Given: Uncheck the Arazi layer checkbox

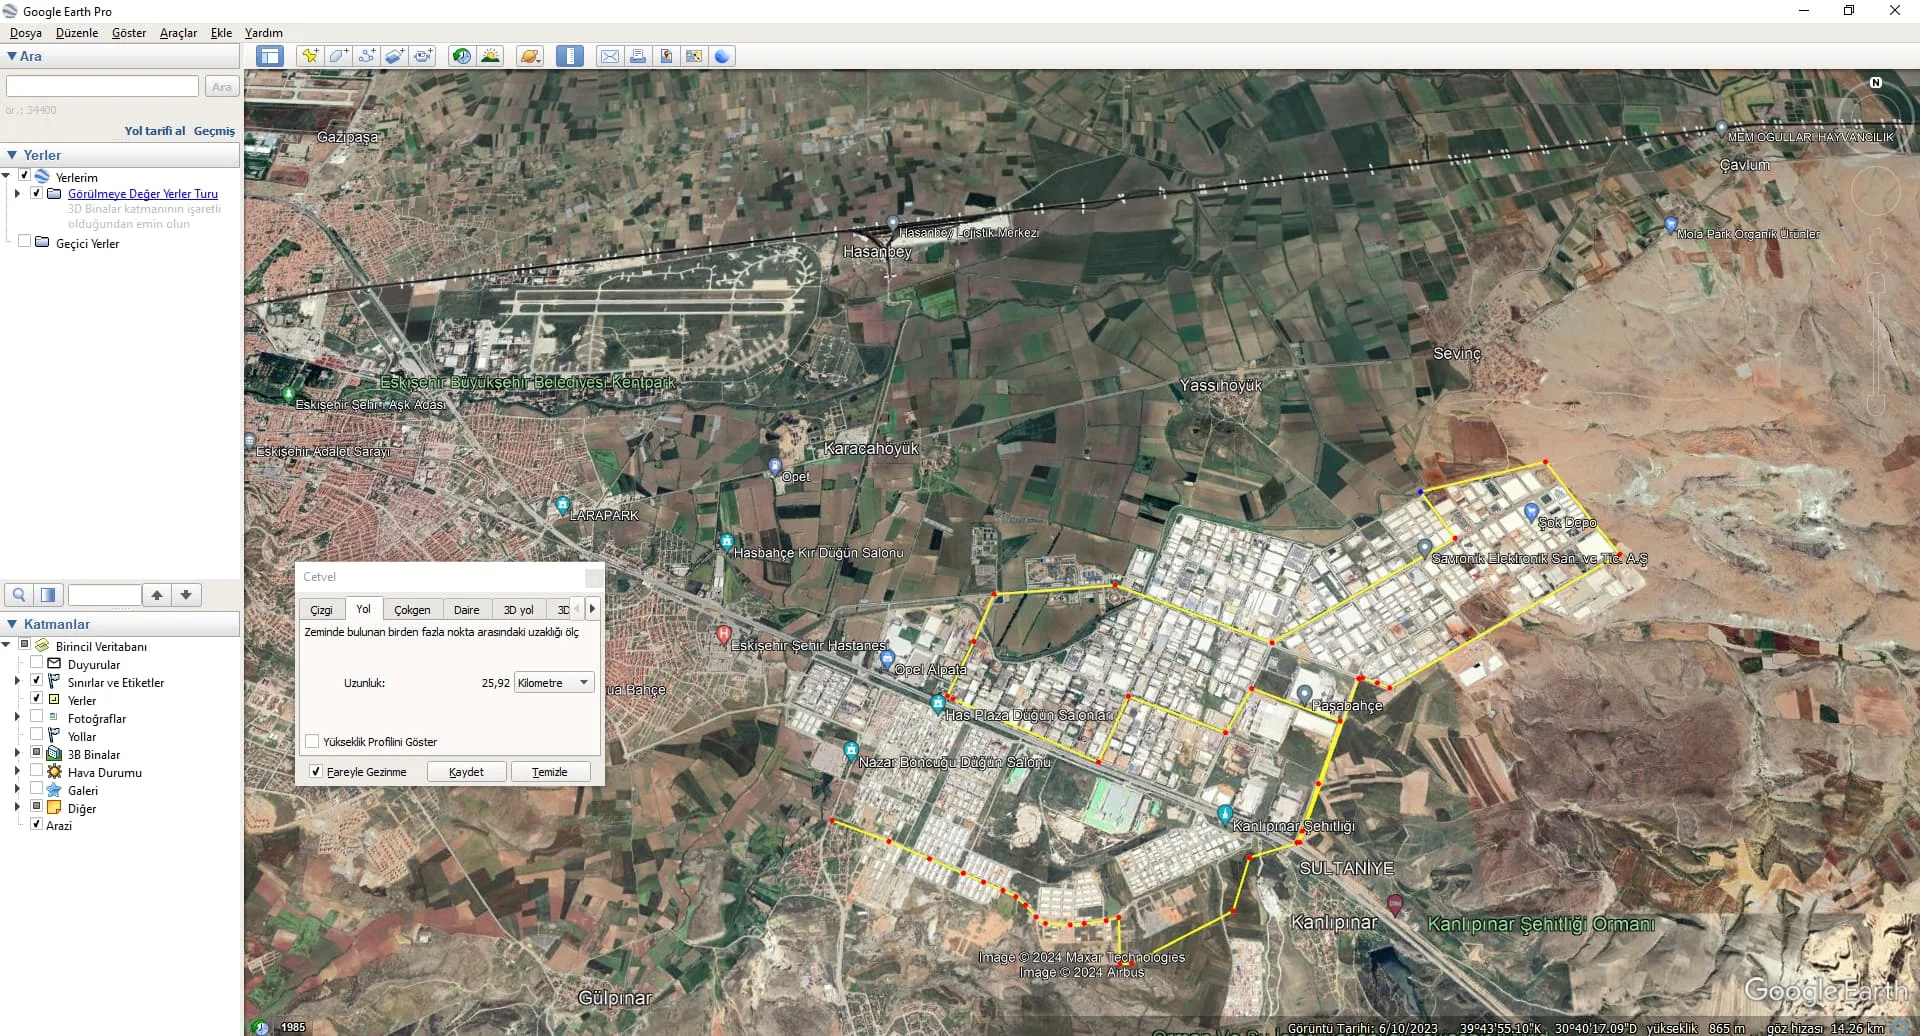Looking at the screenshot, I should (x=37, y=825).
